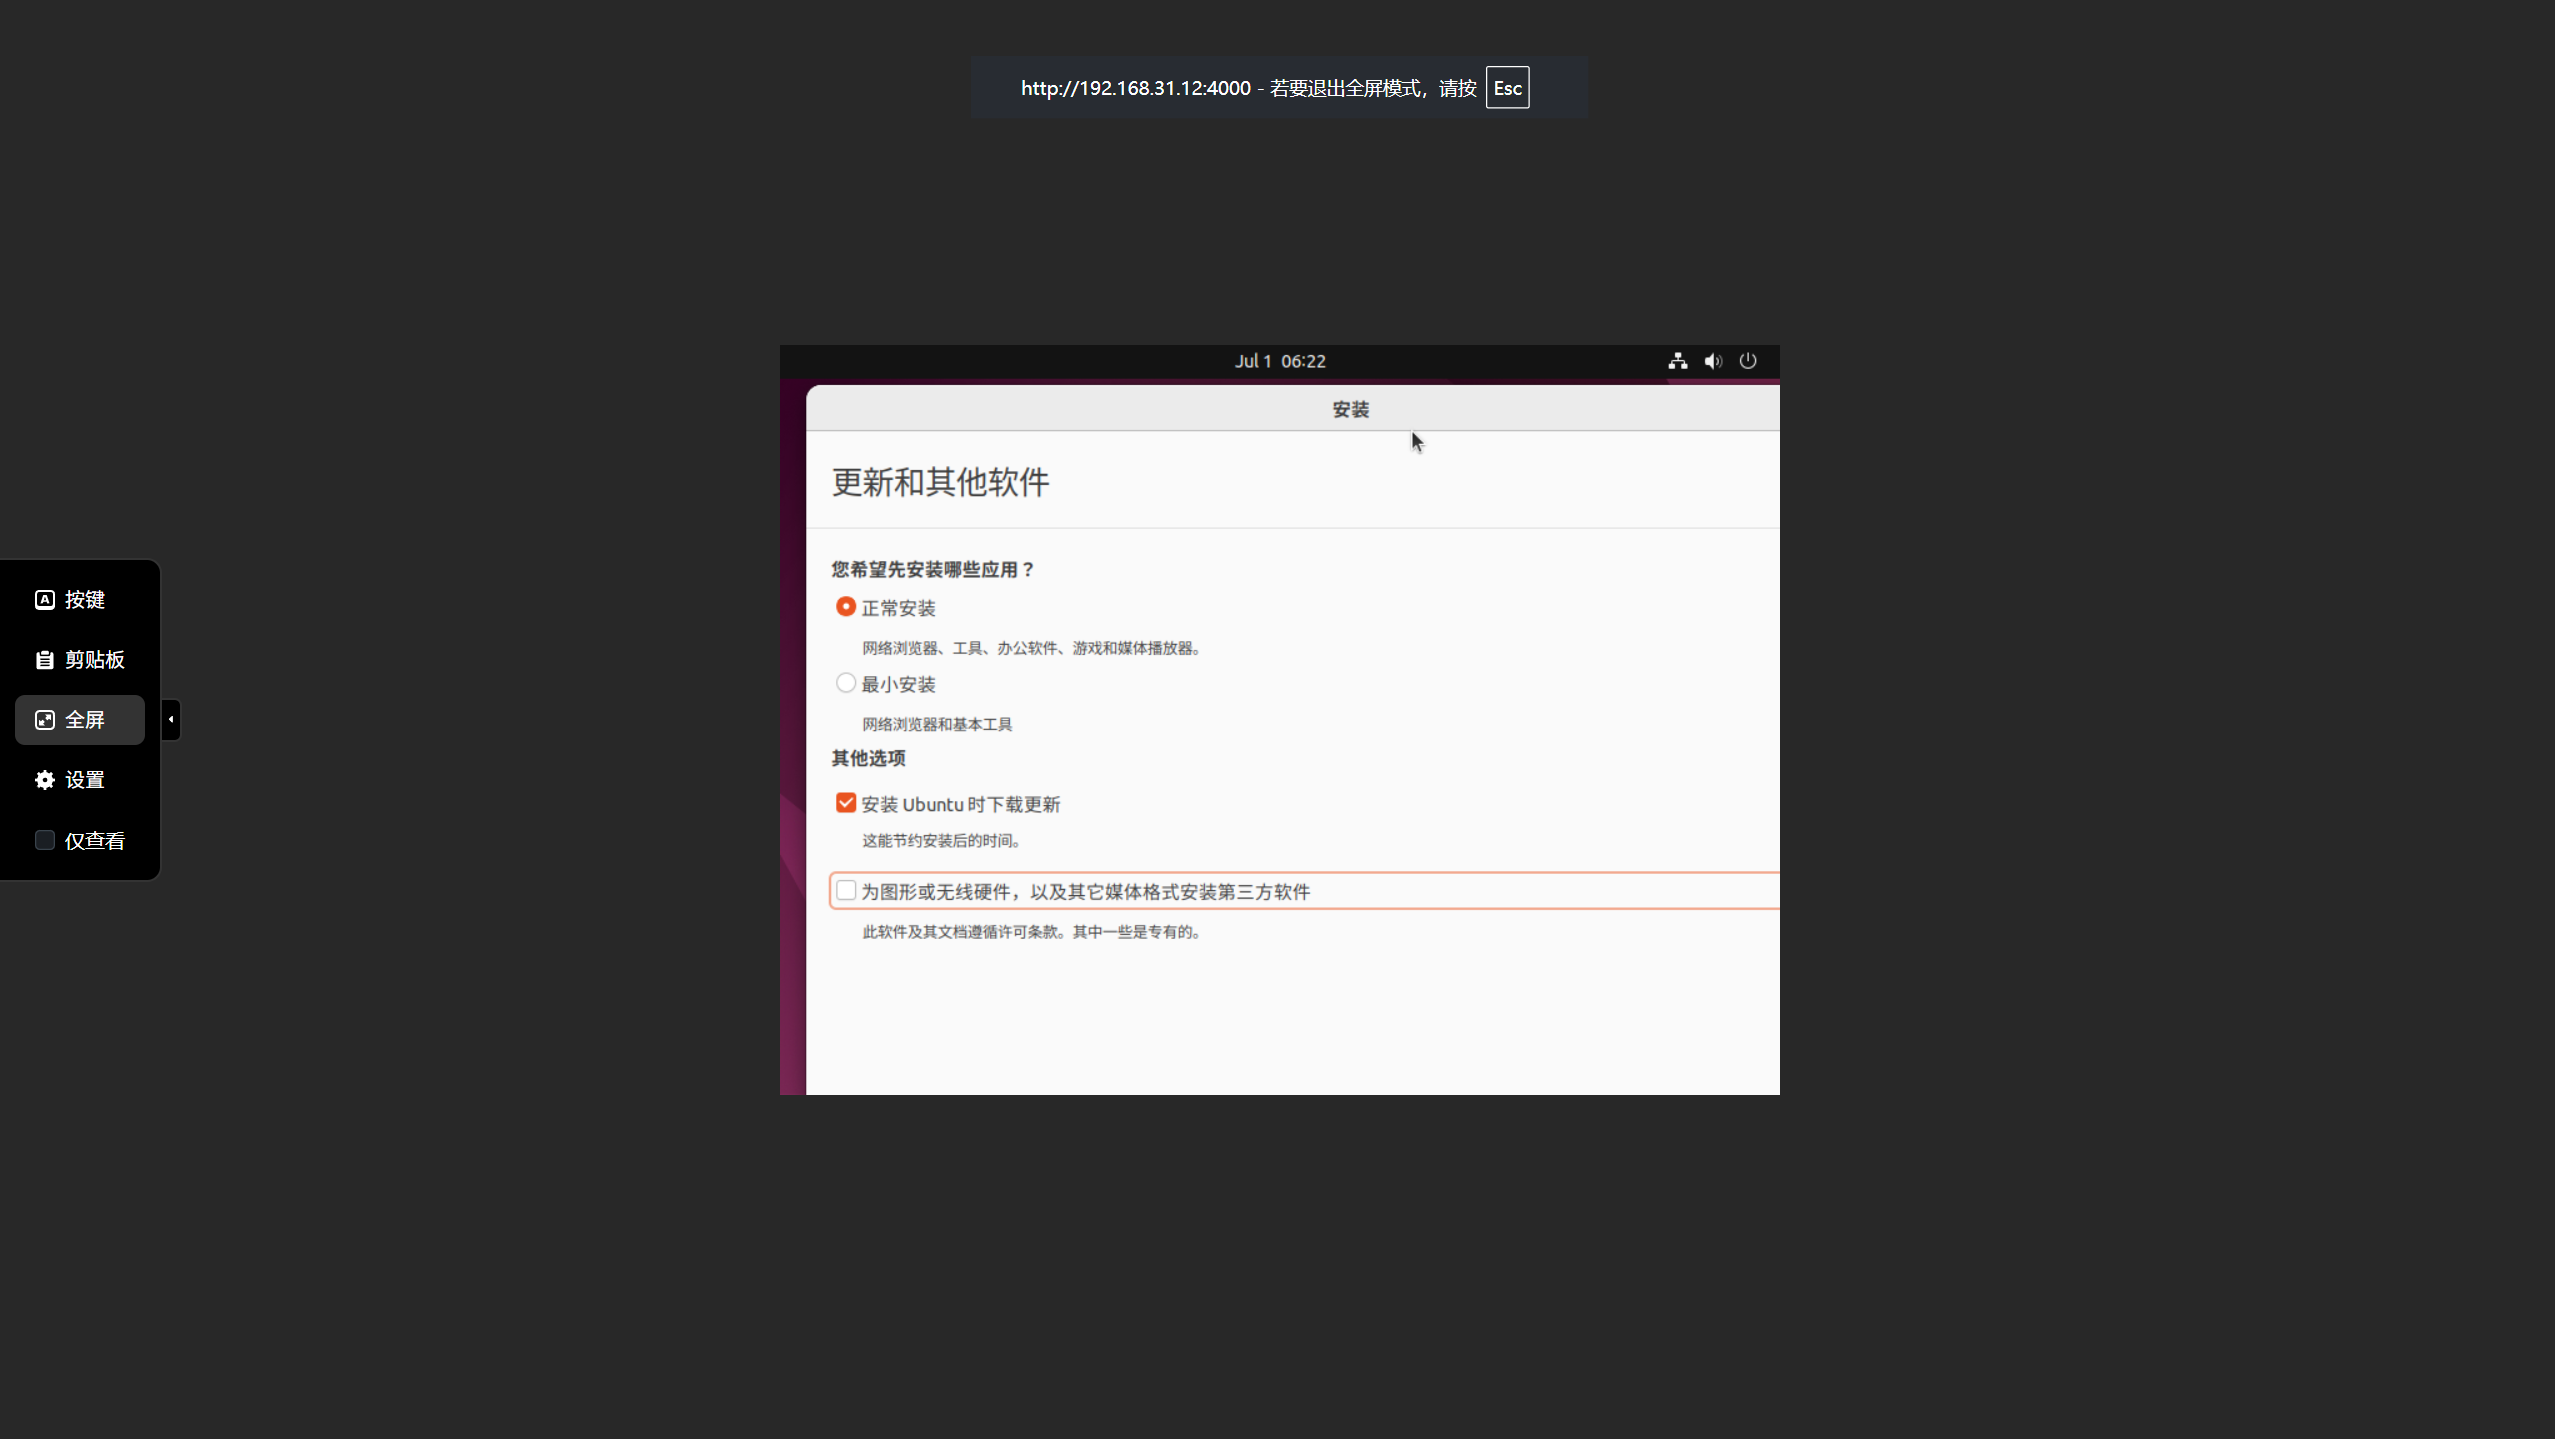Viewport: 2555px width, 1439px height.
Task: Click the 全屏 fullscreen icon
Action: pos(44,720)
